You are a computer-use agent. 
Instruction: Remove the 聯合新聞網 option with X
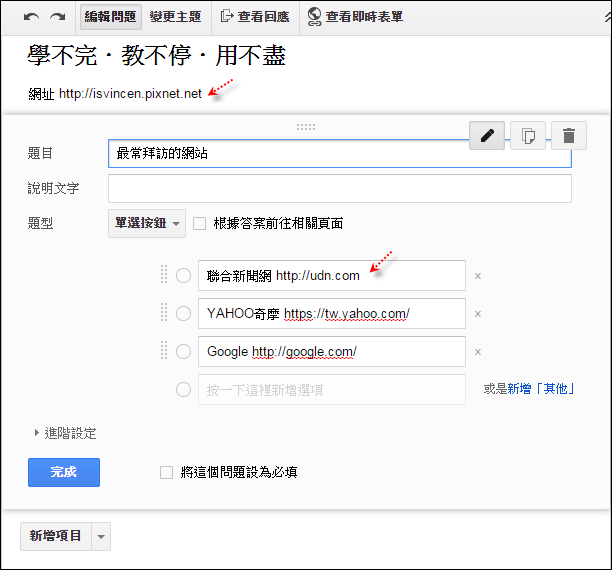(x=478, y=276)
